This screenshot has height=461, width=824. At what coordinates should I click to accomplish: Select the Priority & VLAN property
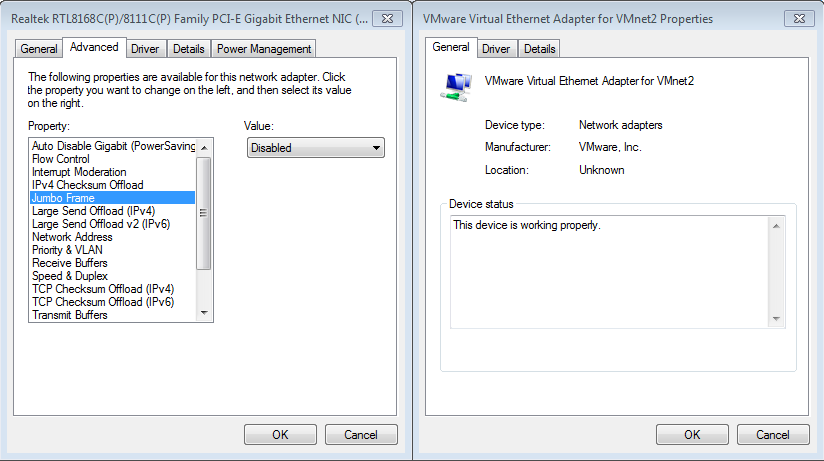click(113, 250)
